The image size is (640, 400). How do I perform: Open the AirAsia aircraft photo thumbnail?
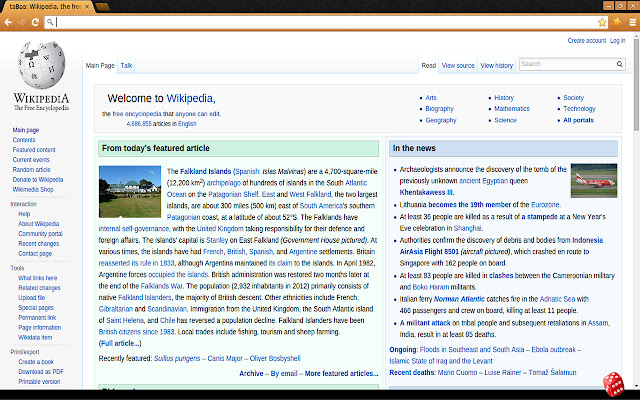594,180
